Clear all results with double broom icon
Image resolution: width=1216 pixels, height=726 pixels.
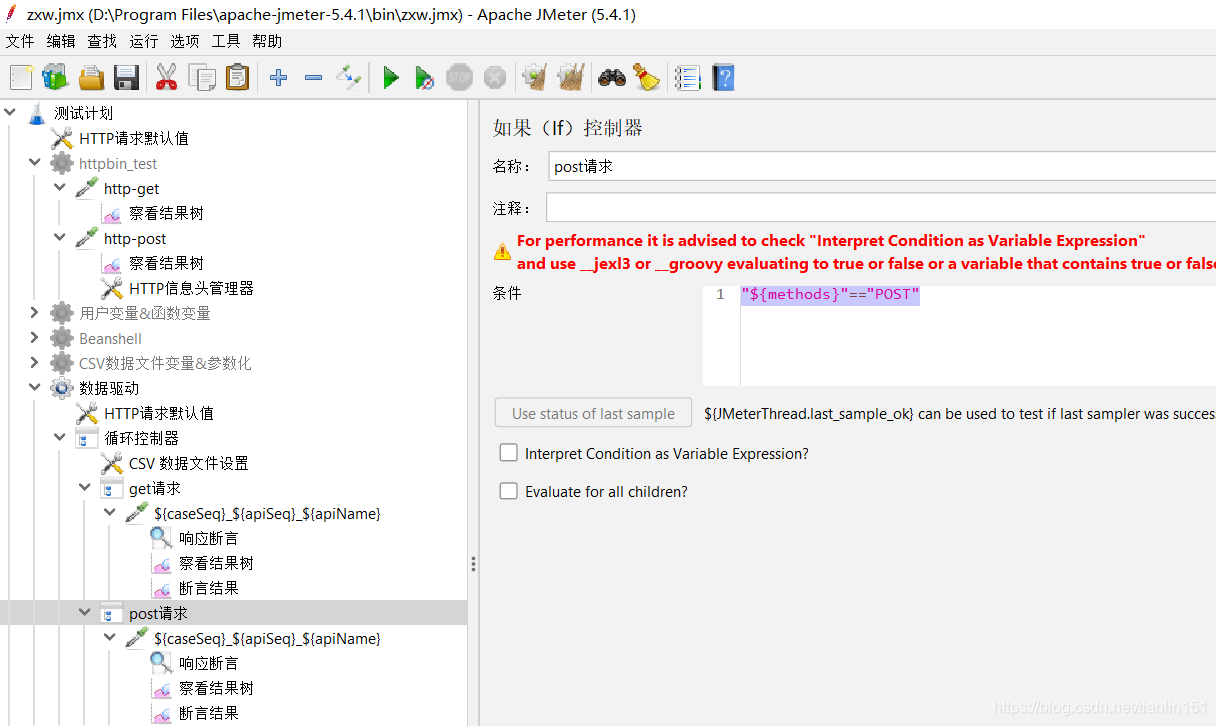point(571,77)
